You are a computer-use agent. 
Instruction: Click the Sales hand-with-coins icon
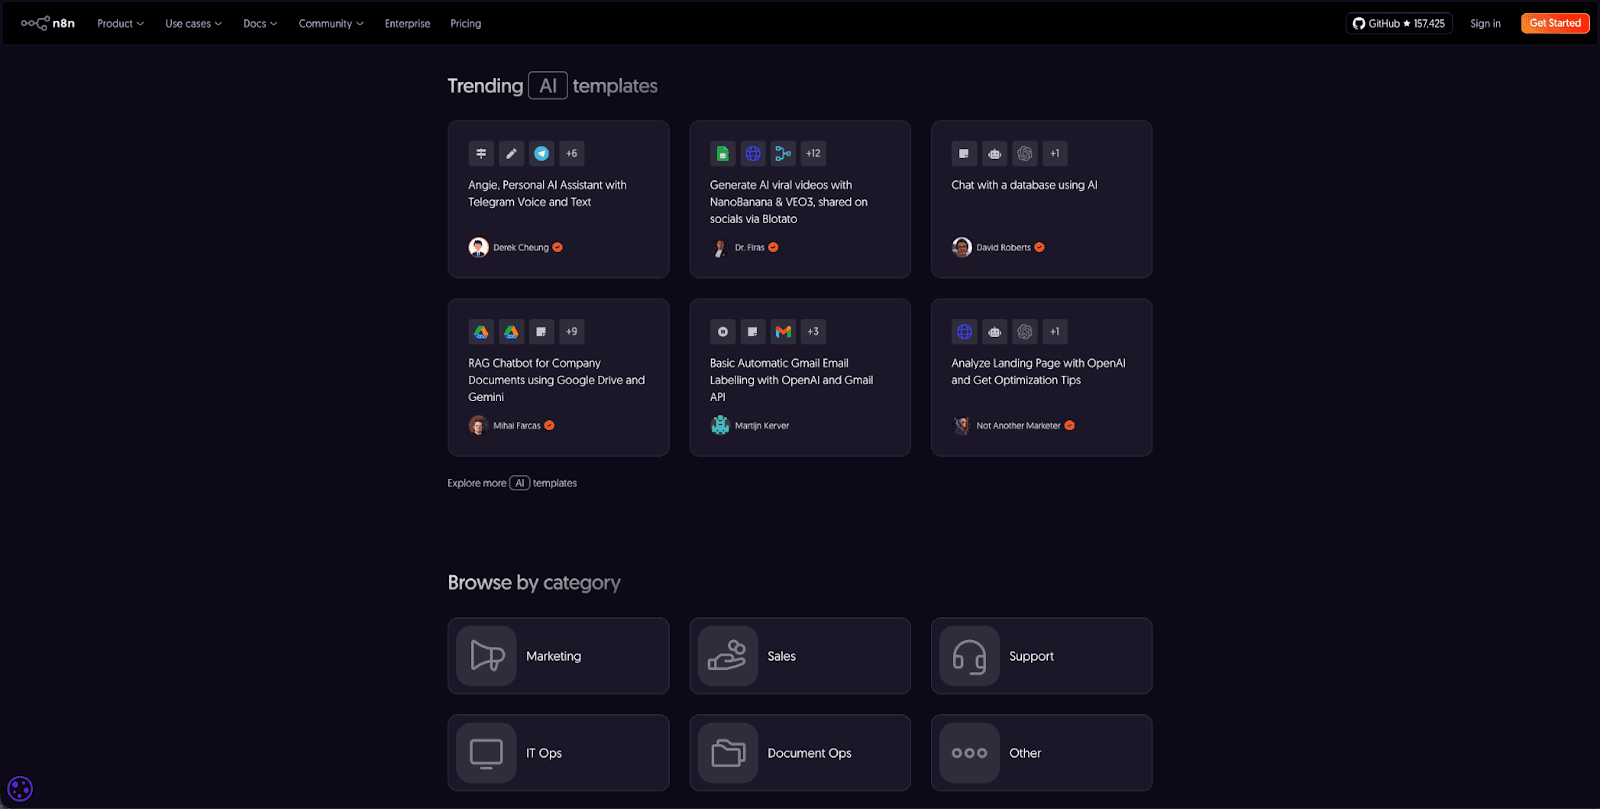click(728, 656)
